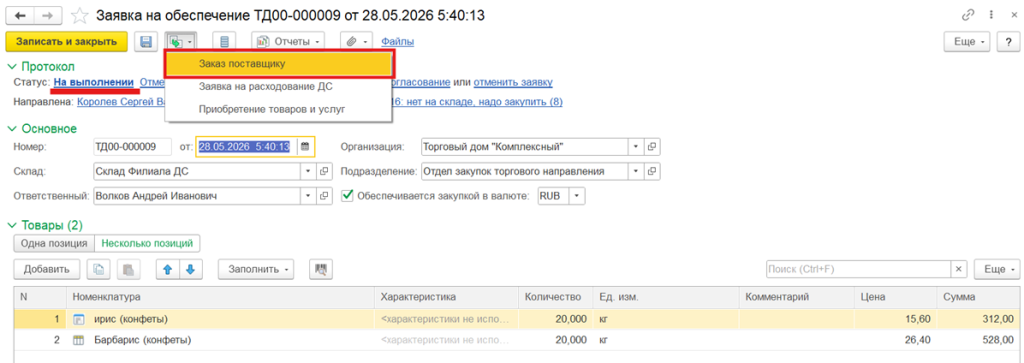Expand the Организация dropdown list
This screenshot has width=1024, height=363.
(x=637, y=146)
